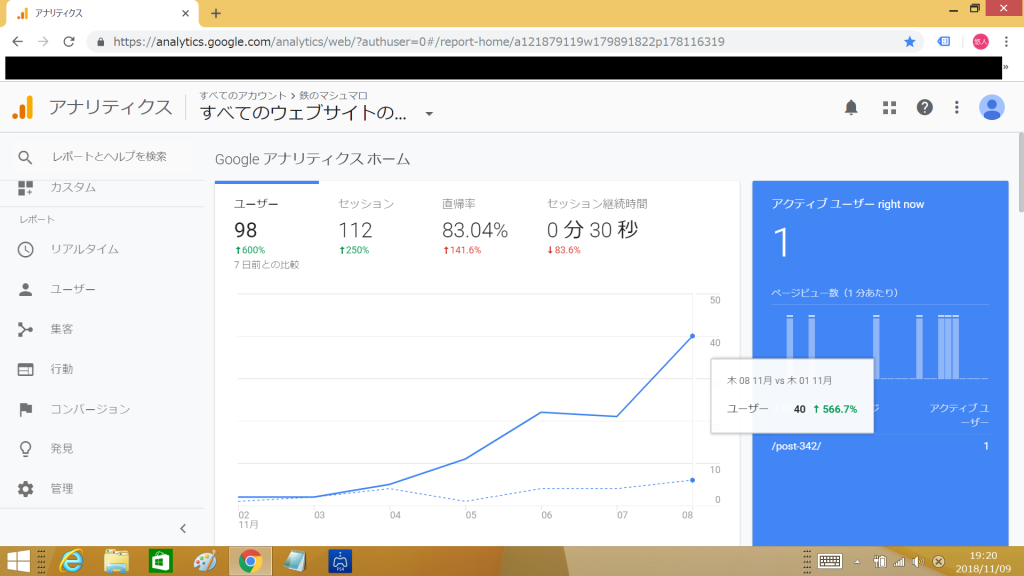
Task: Click the 集客 acquisition icon
Action: pos(25,330)
